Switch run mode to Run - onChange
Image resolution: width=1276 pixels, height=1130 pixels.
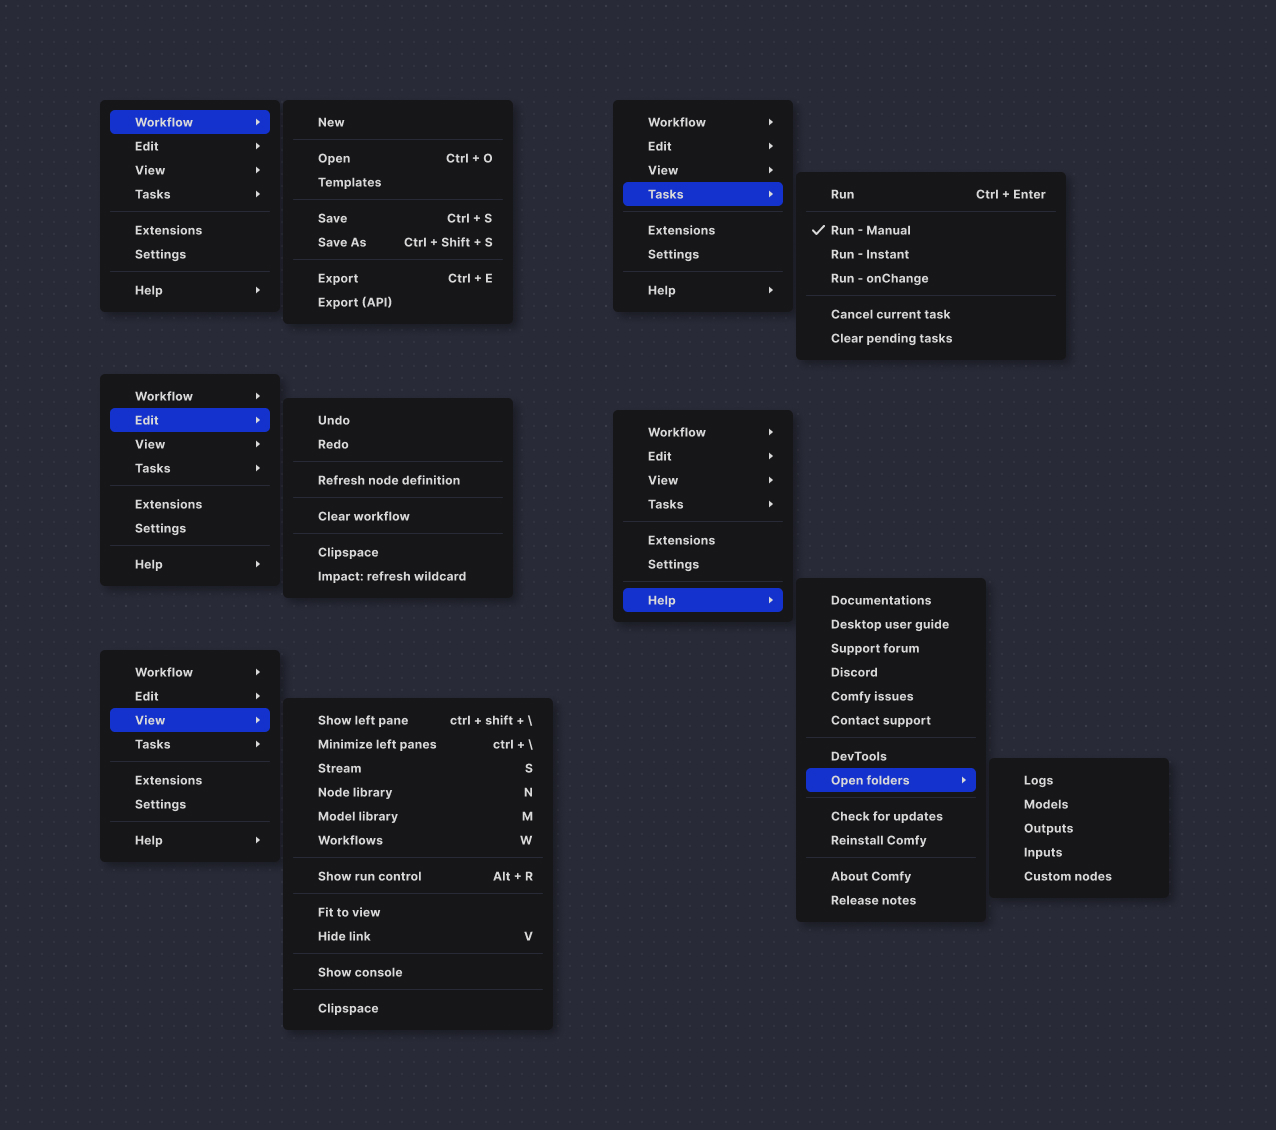tap(879, 278)
